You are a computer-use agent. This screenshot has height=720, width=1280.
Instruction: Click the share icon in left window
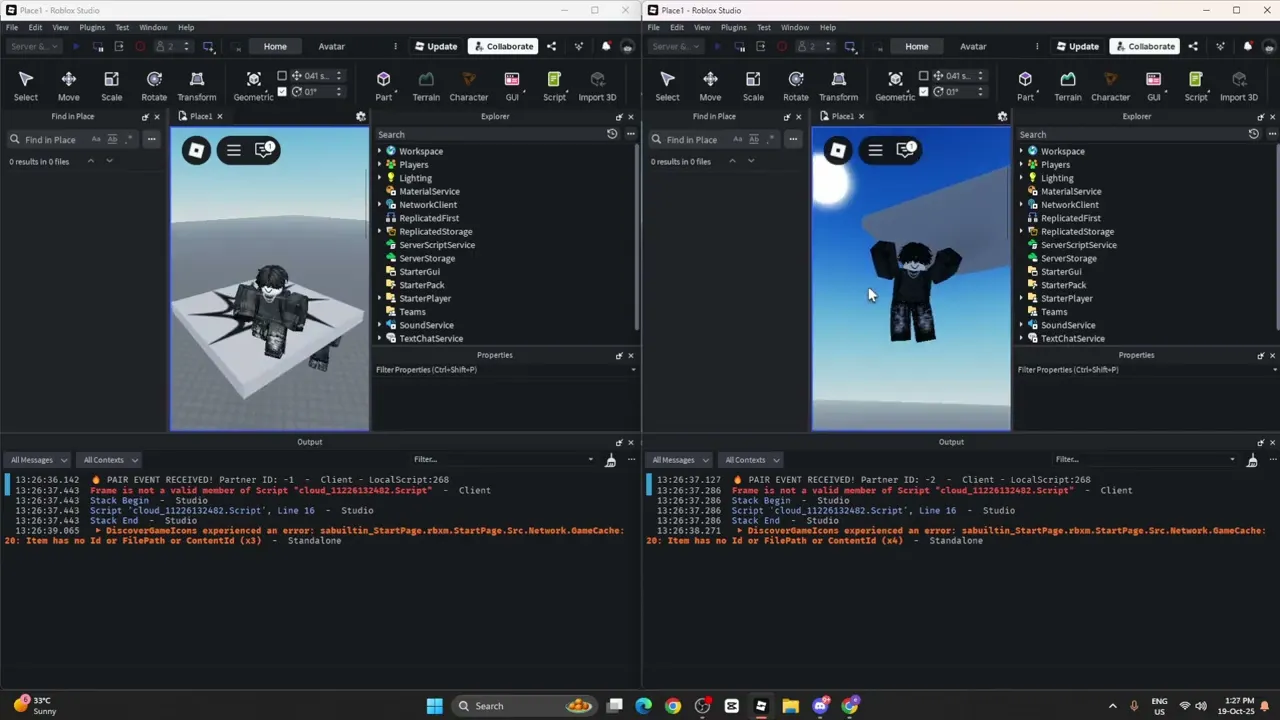pos(551,46)
